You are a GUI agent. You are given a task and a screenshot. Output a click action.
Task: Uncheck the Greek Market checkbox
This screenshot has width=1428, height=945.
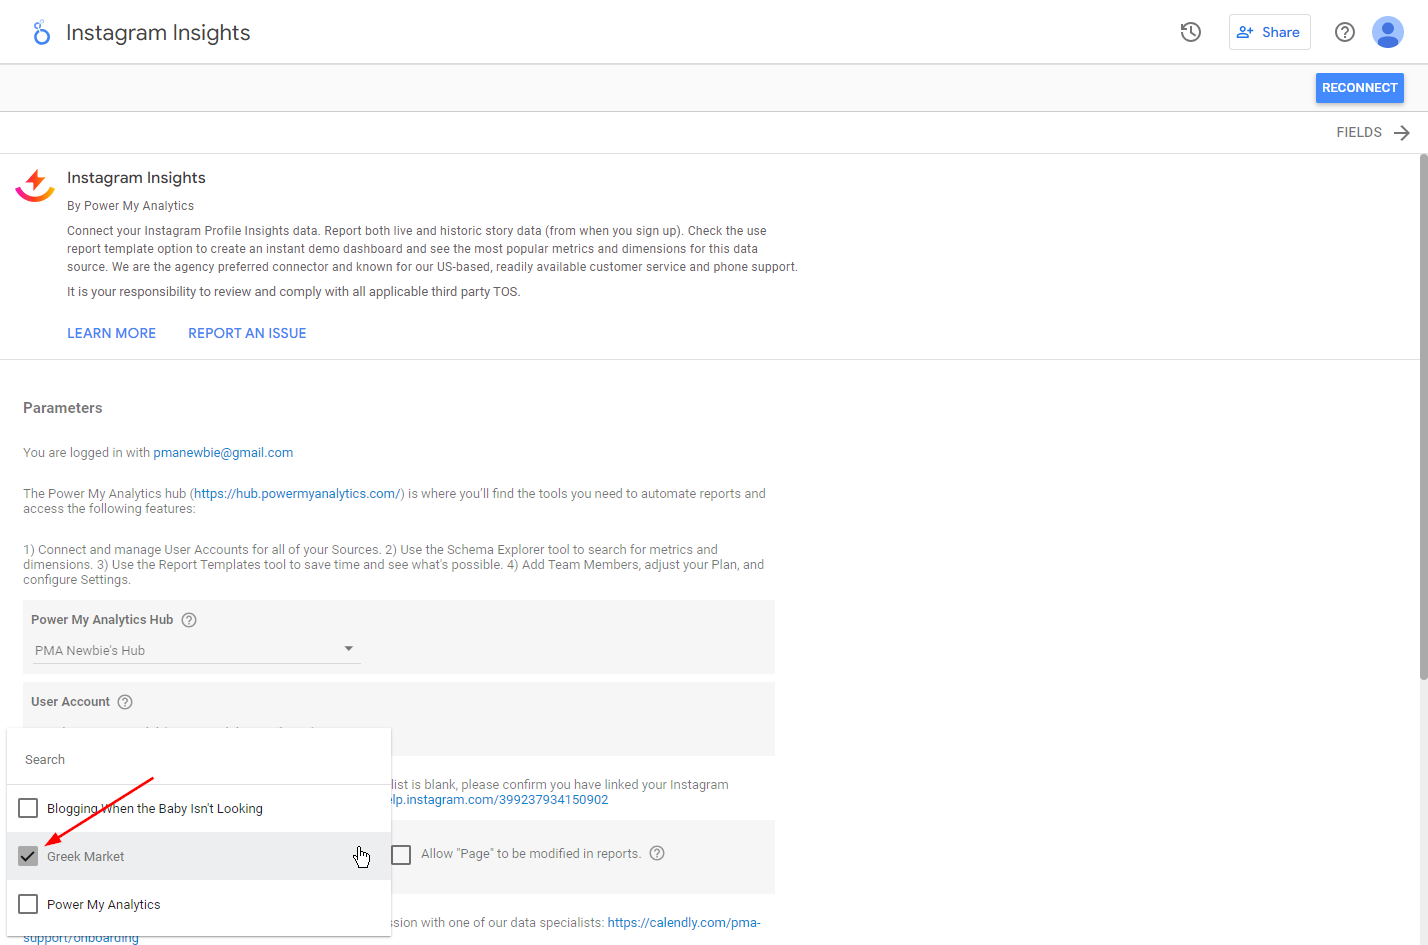[x=28, y=856]
